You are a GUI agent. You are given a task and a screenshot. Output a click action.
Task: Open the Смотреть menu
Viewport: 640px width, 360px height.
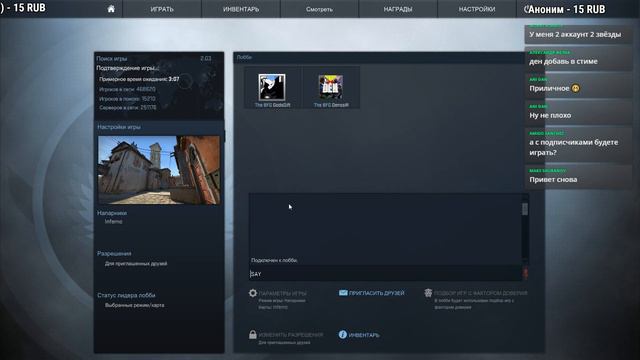click(319, 9)
